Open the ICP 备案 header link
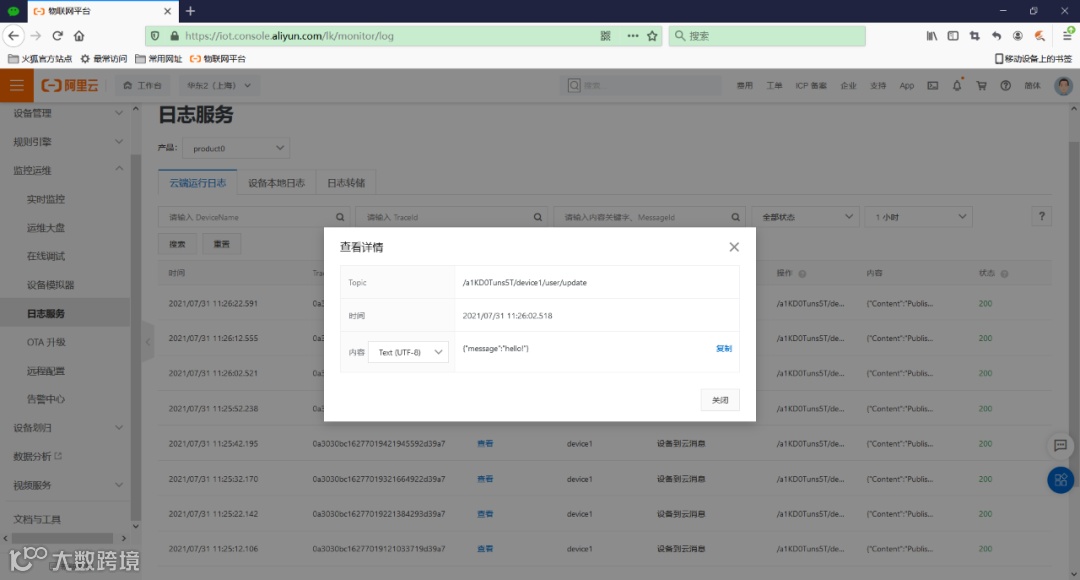Screen dimensions: 1080x580 click(x=811, y=85)
